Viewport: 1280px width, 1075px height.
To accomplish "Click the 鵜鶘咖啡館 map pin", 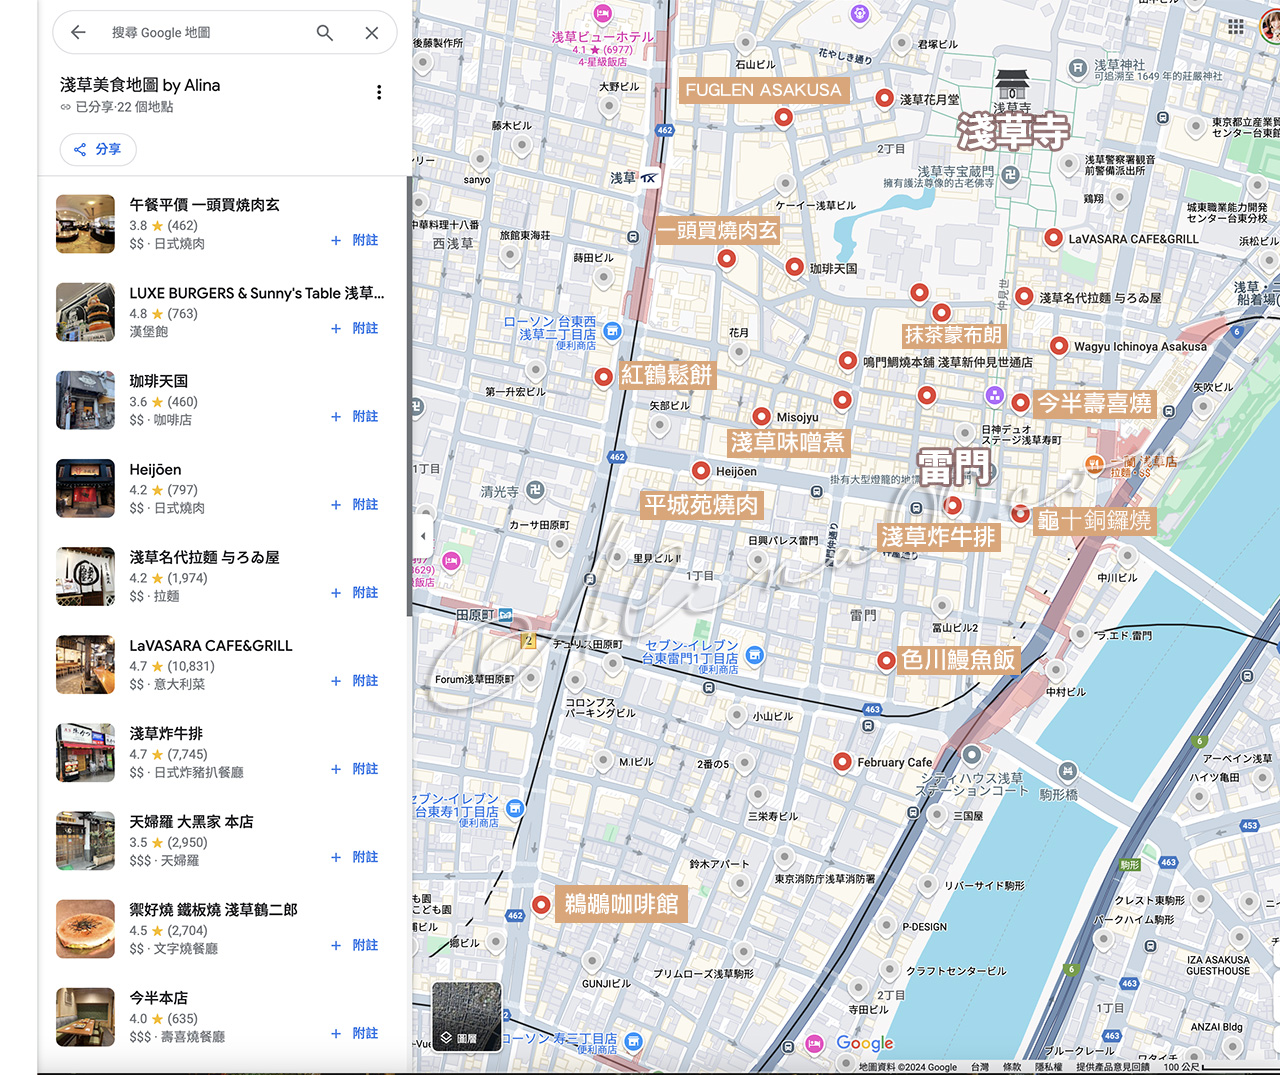I will click(541, 905).
